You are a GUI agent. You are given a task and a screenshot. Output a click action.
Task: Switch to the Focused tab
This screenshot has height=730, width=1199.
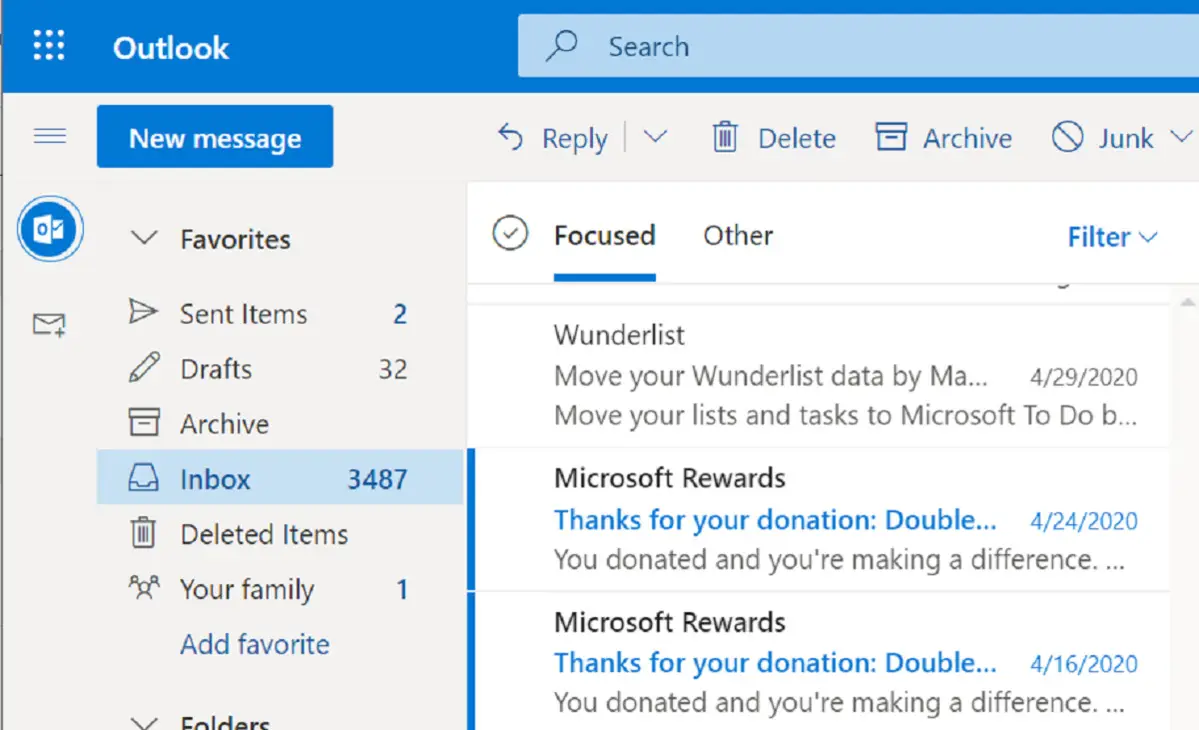[604, 235]
